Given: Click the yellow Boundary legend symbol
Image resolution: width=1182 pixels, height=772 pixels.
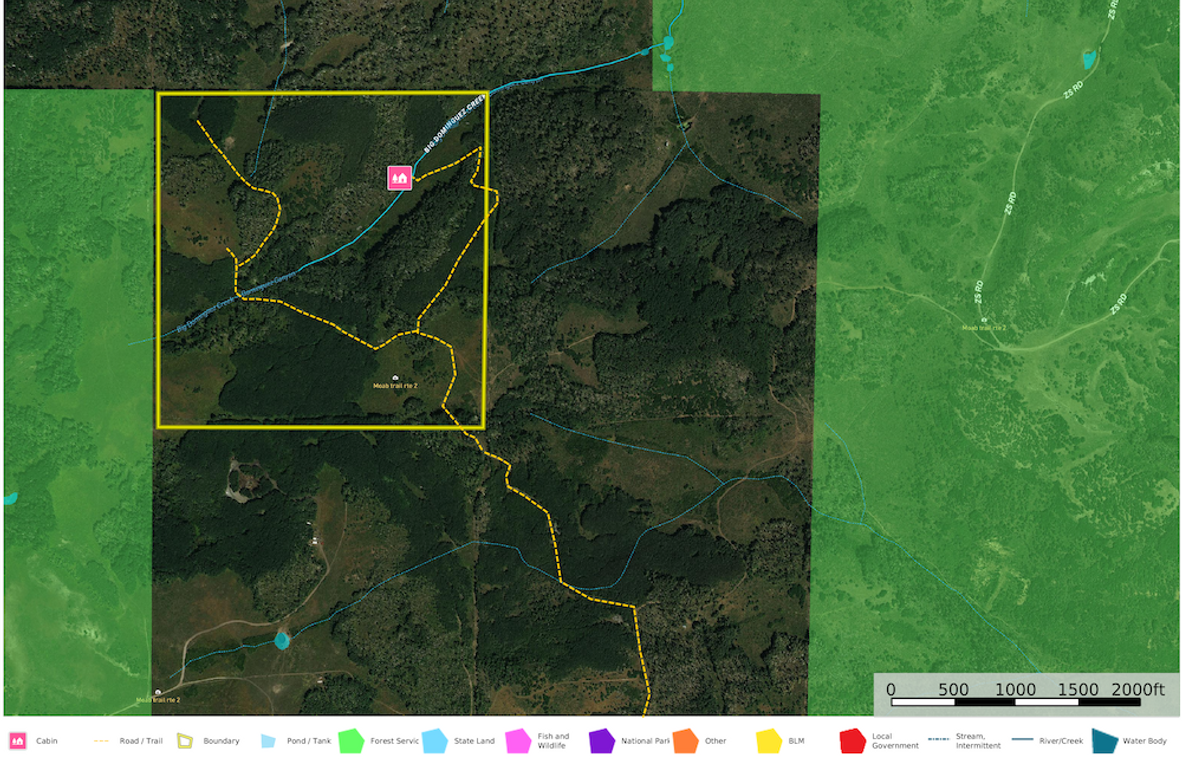Looking at the screenshot, I should 185,741.
